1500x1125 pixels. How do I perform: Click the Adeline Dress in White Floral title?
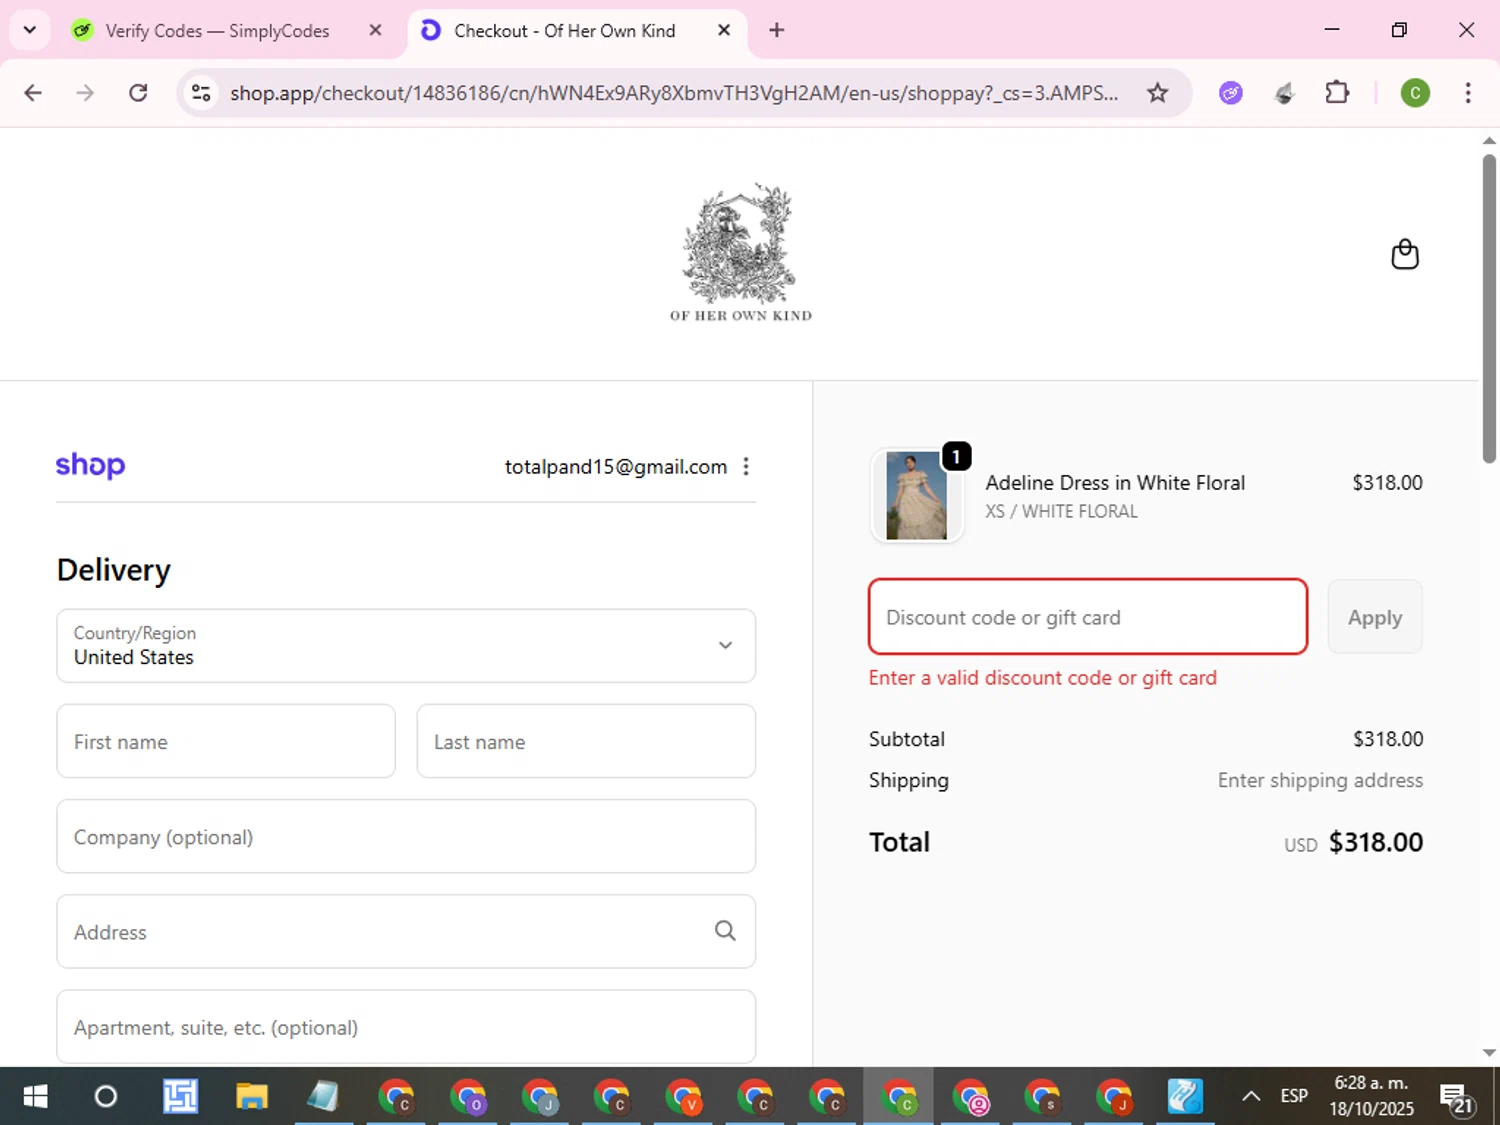point(1115,483)
